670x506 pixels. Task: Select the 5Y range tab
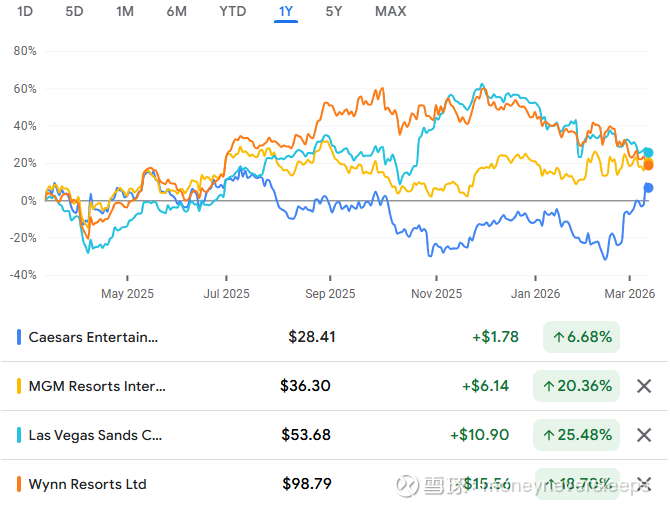pyautogui.click(x=335, y=12)
